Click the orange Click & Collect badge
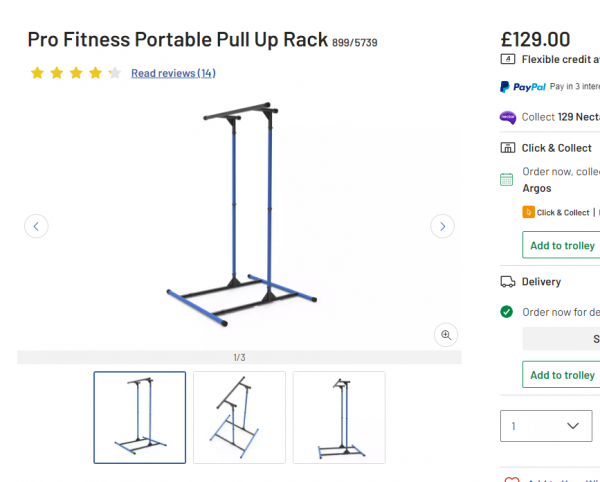Viewport: 600px width, 482px height. click(x=528, y=212)
